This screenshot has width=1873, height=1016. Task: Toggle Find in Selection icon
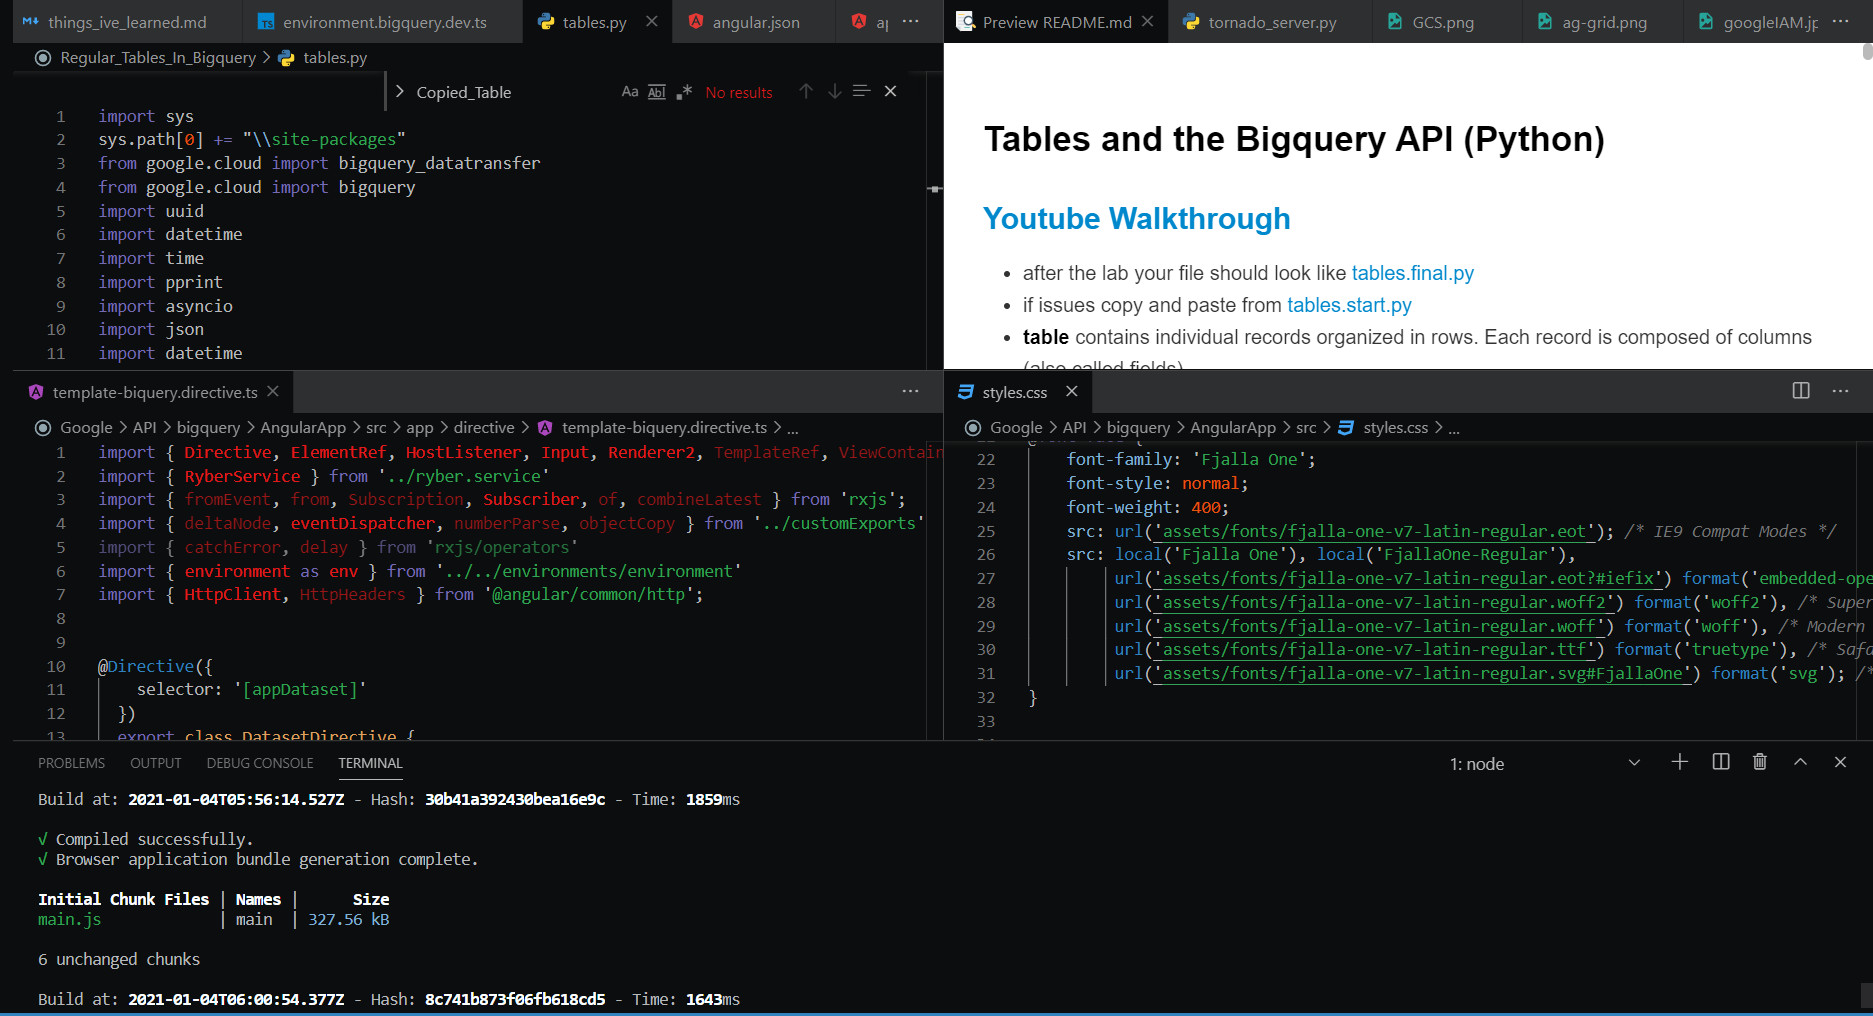(861, 91)
